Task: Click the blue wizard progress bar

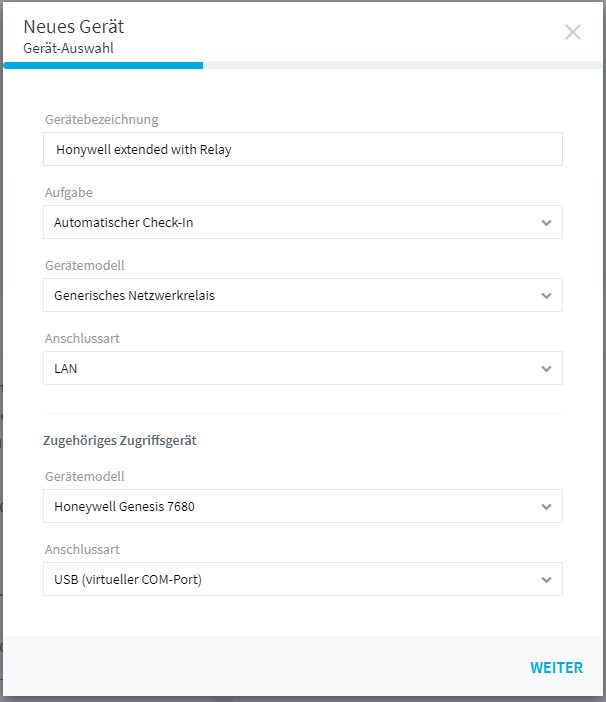Action: tap(103, 65)
